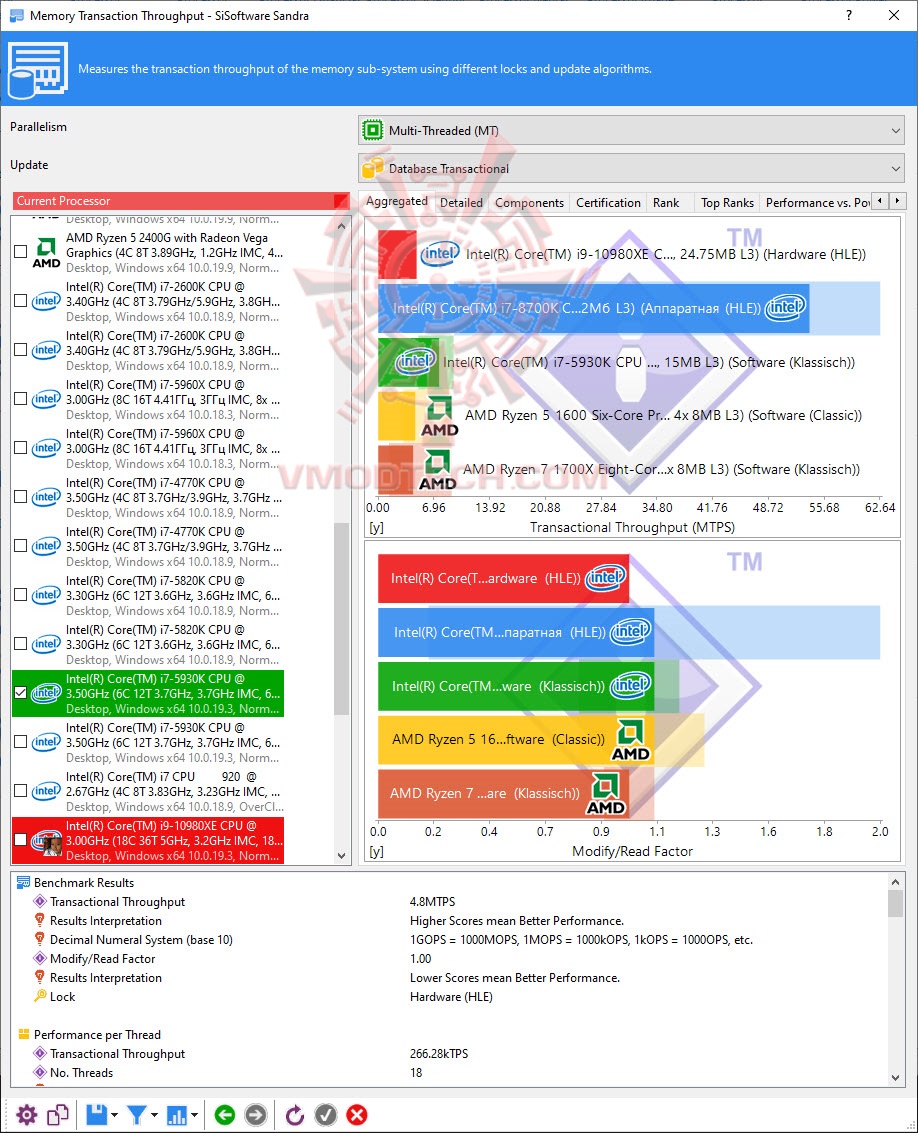Select the 266.28kTPS per-thread value
This screenshot has width=918, height=1133.
click(x=439, y=1054)
